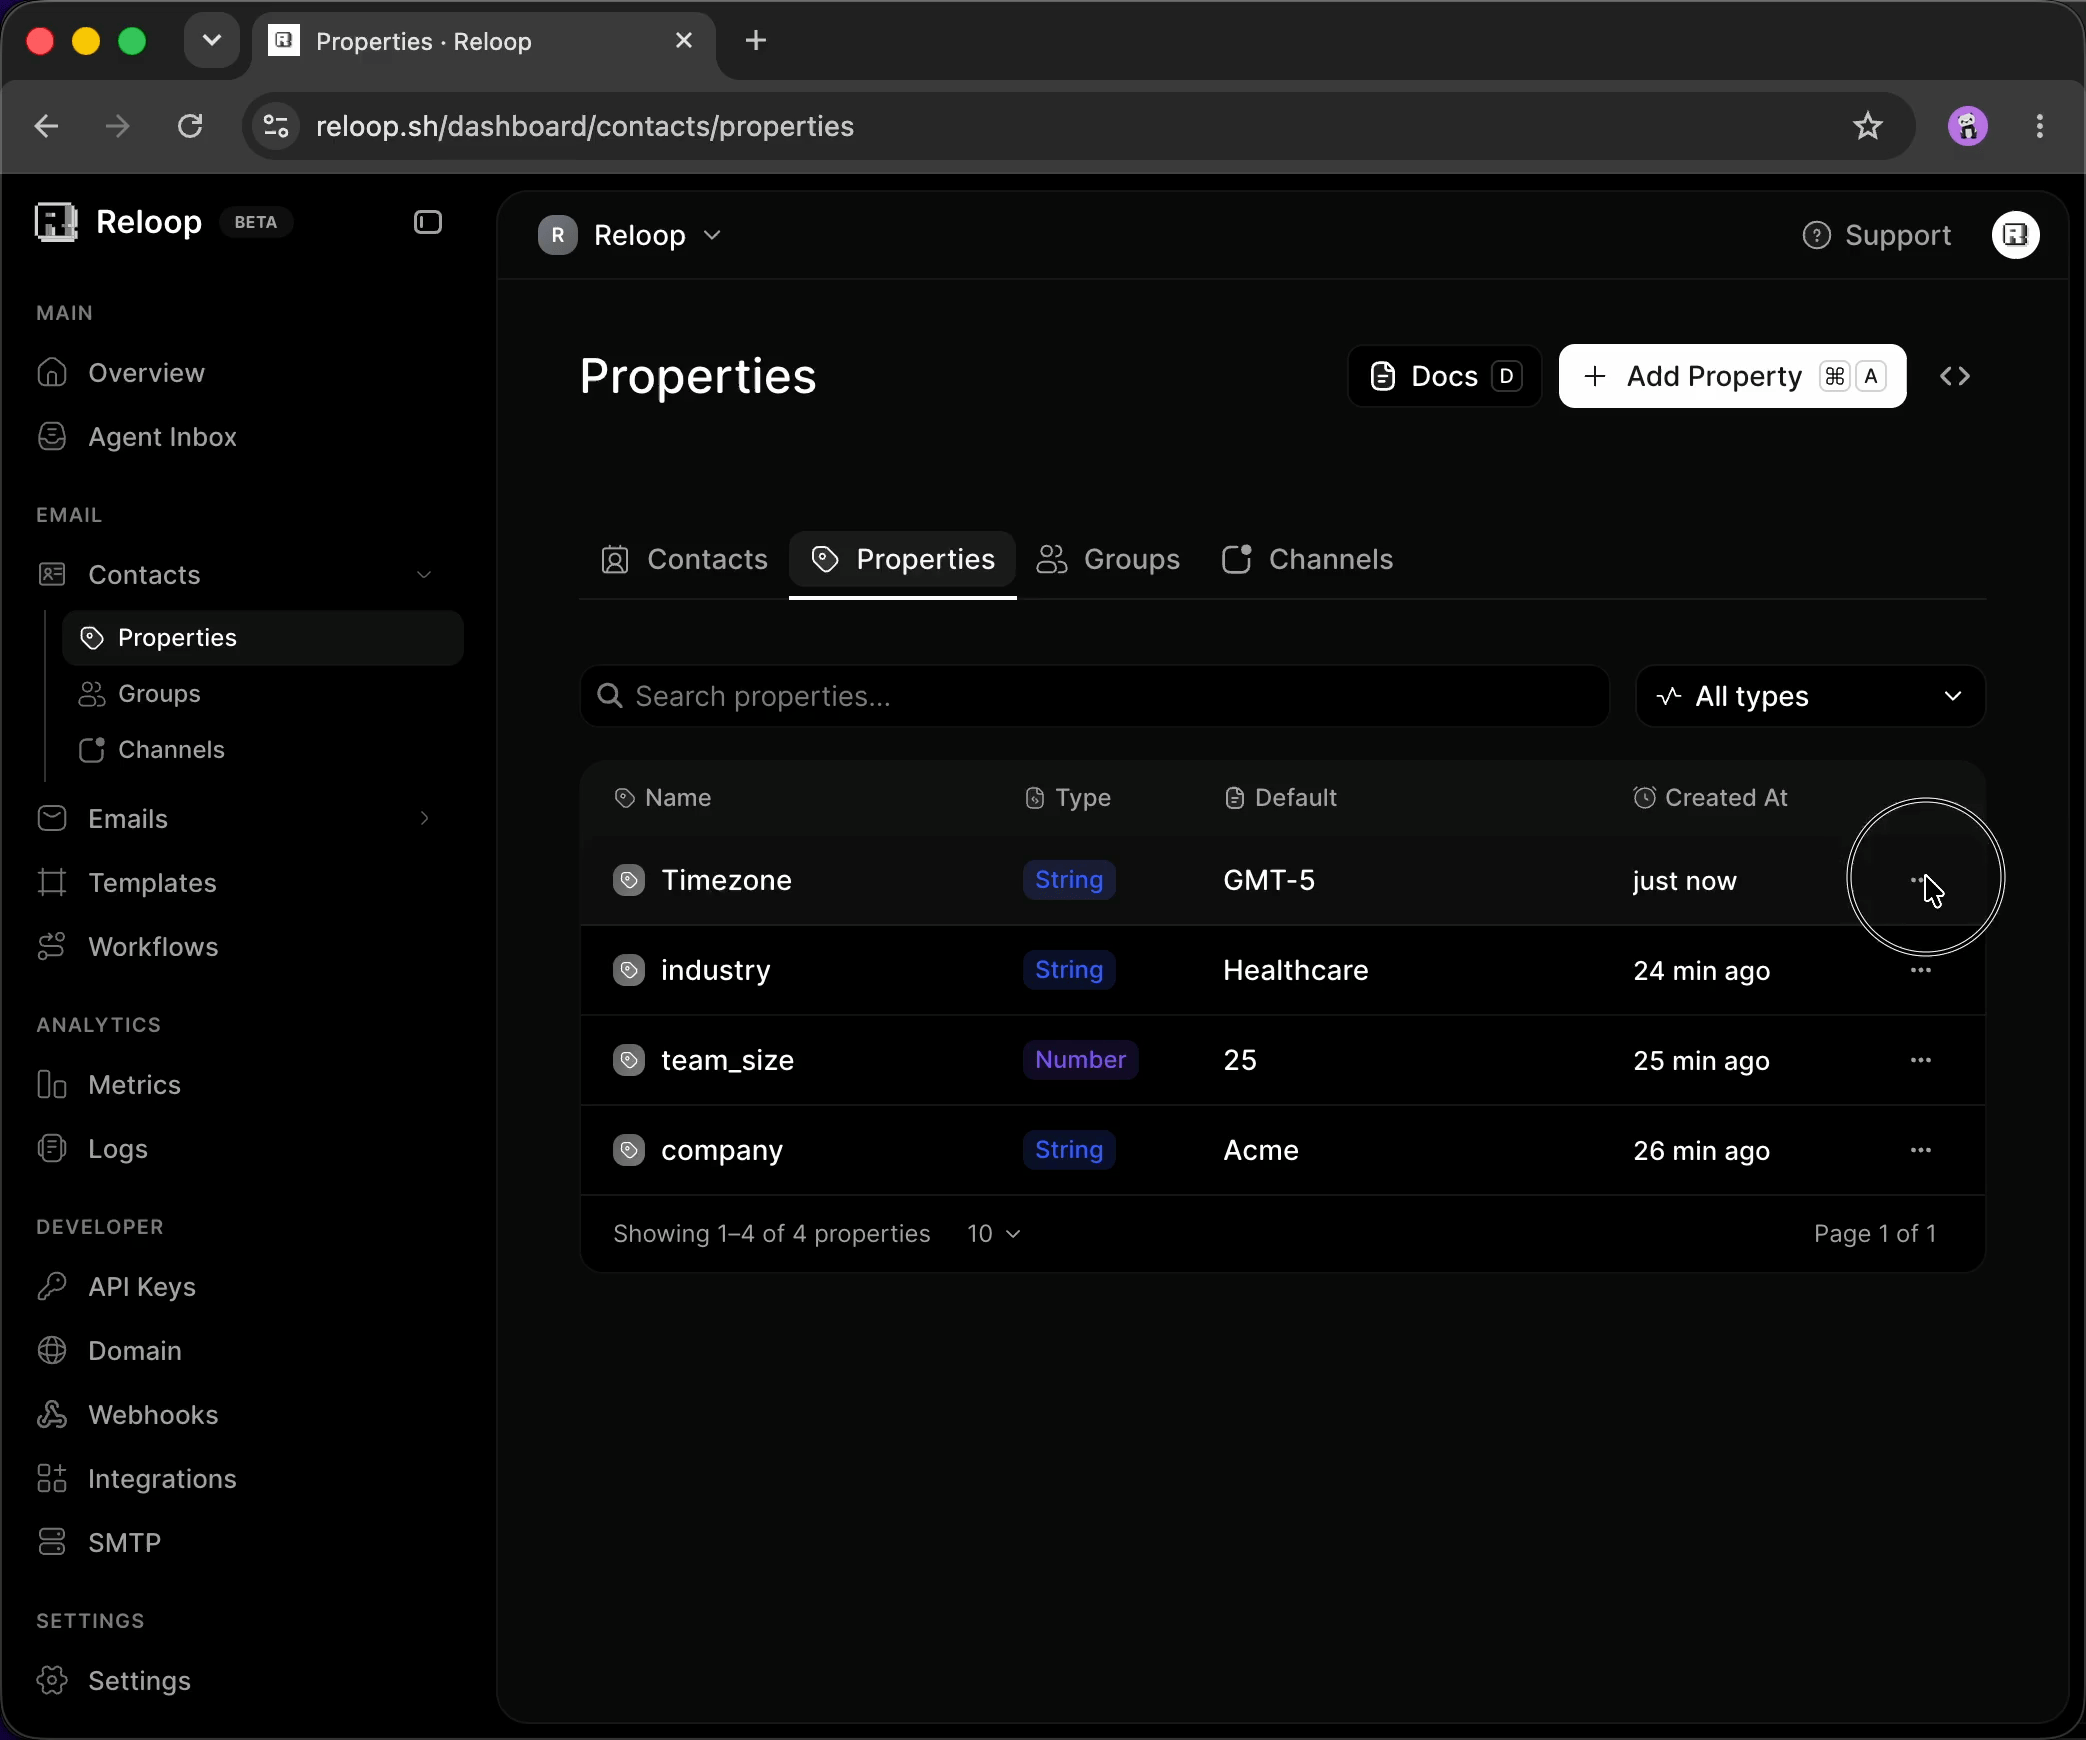
Task: Click the browser address bar URL
Action: click(585, 126)
